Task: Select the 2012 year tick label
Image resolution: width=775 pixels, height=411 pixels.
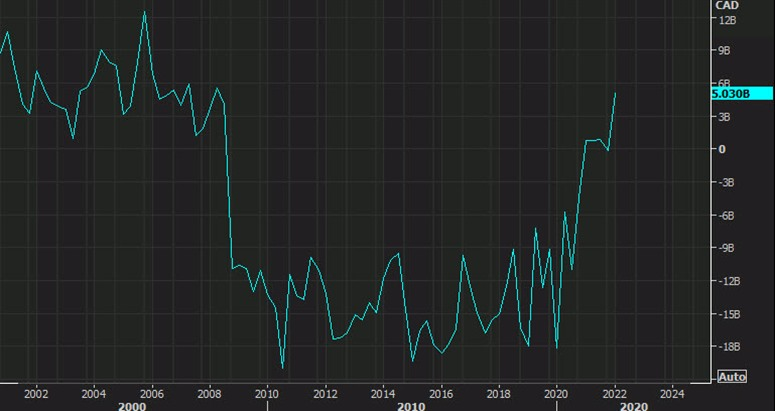Action: pyautogui.click(x=325, y=394)
